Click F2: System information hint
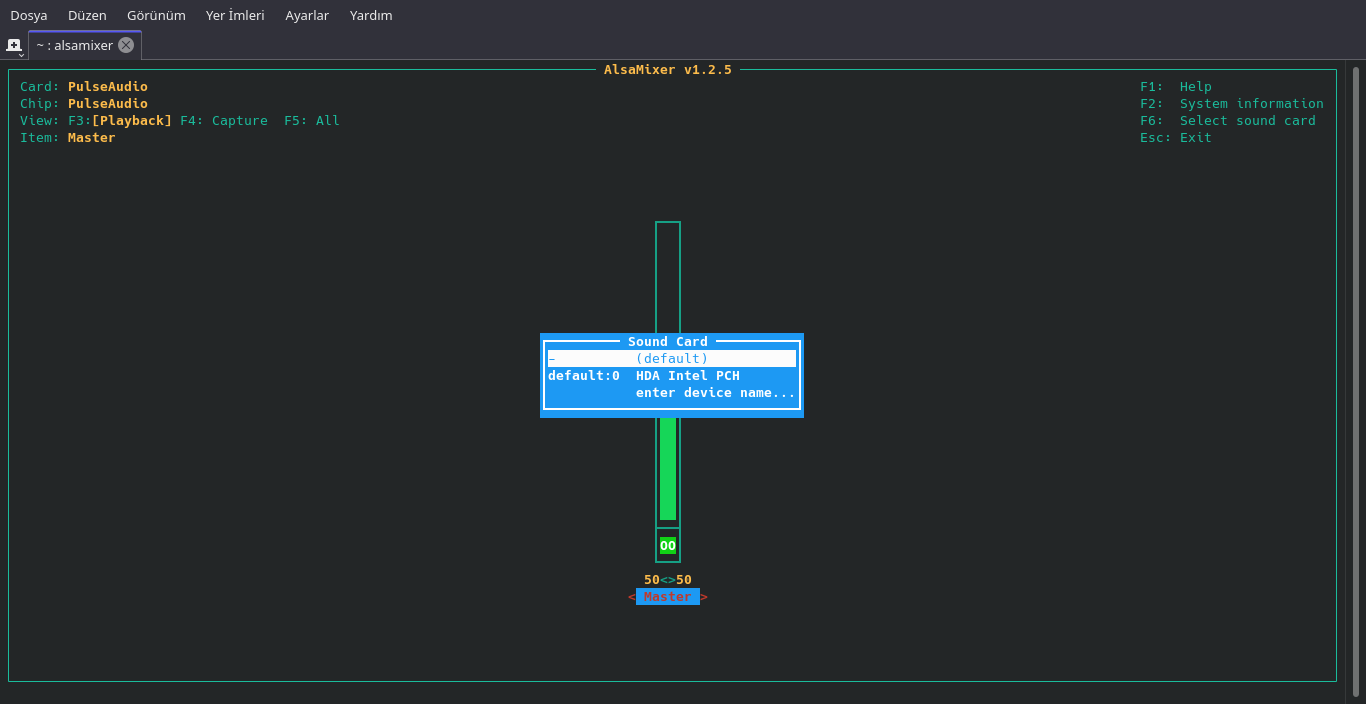 tap(1232, 103)
